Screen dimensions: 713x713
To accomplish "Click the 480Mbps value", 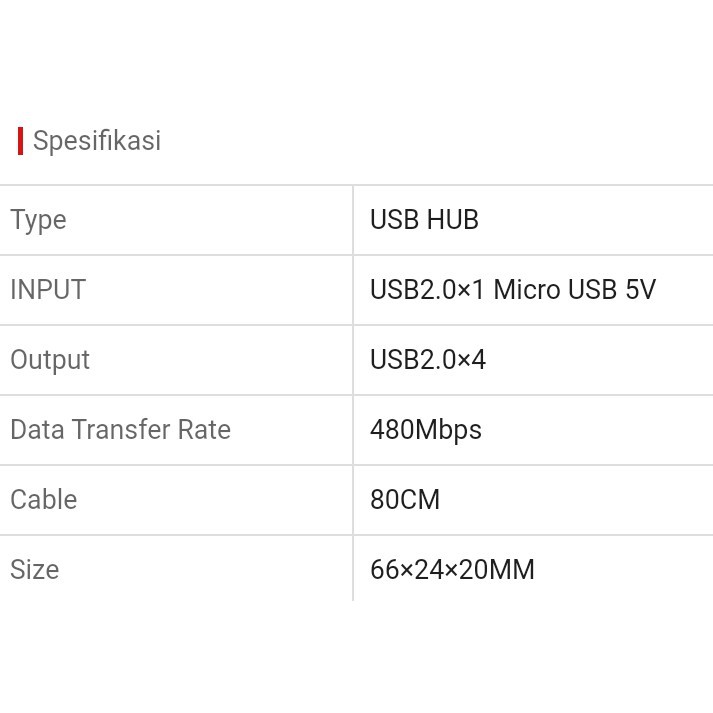I will click(x=426, y=430).
